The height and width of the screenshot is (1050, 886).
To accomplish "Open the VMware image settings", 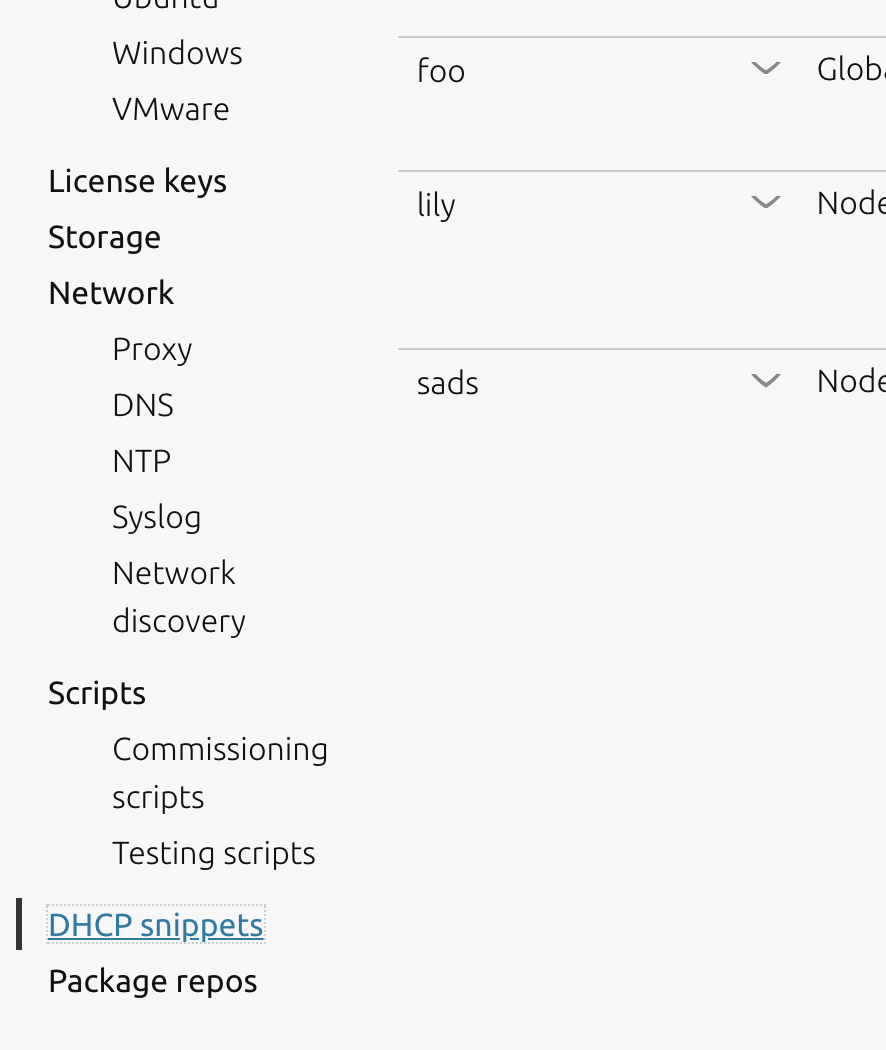I will pyautogui.click(x=170, y=110).
